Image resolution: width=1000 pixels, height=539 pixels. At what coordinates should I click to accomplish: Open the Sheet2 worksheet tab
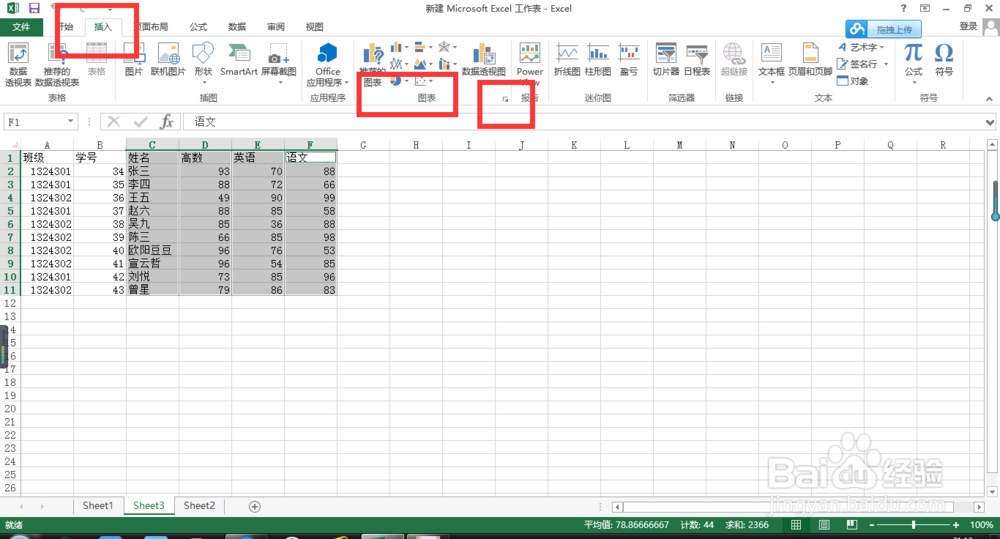[x=199, y=506]
